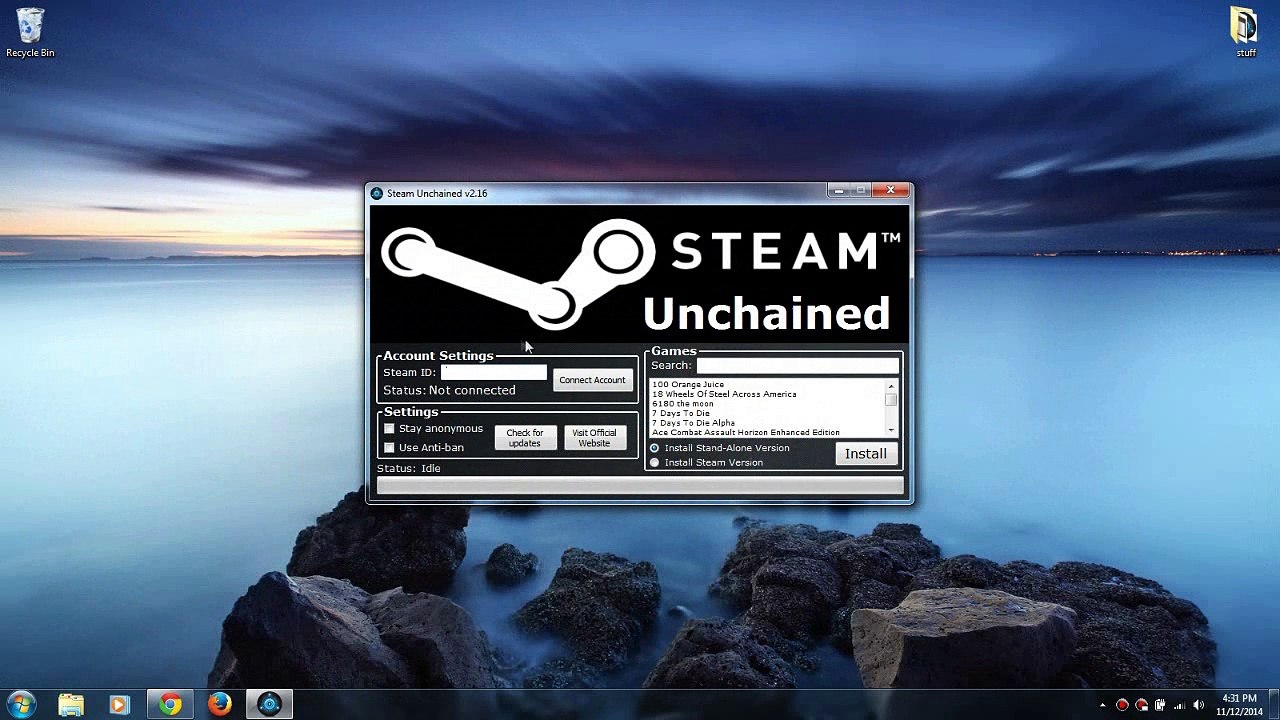Click the first red tray icon

(1122, 706)
